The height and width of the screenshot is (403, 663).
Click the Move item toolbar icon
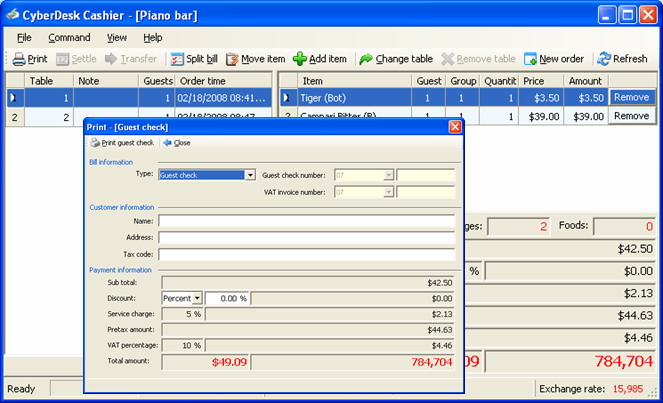(233, 59)
